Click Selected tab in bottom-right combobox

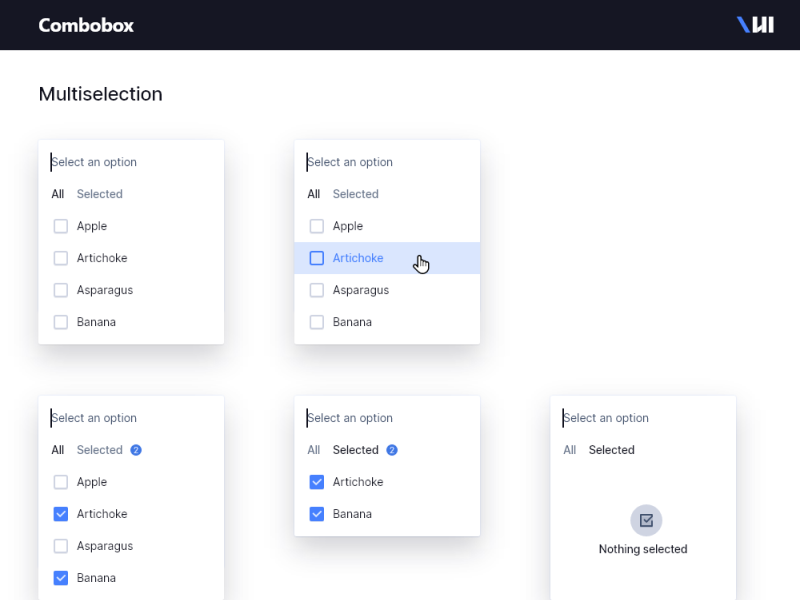[x=612, y=450]
